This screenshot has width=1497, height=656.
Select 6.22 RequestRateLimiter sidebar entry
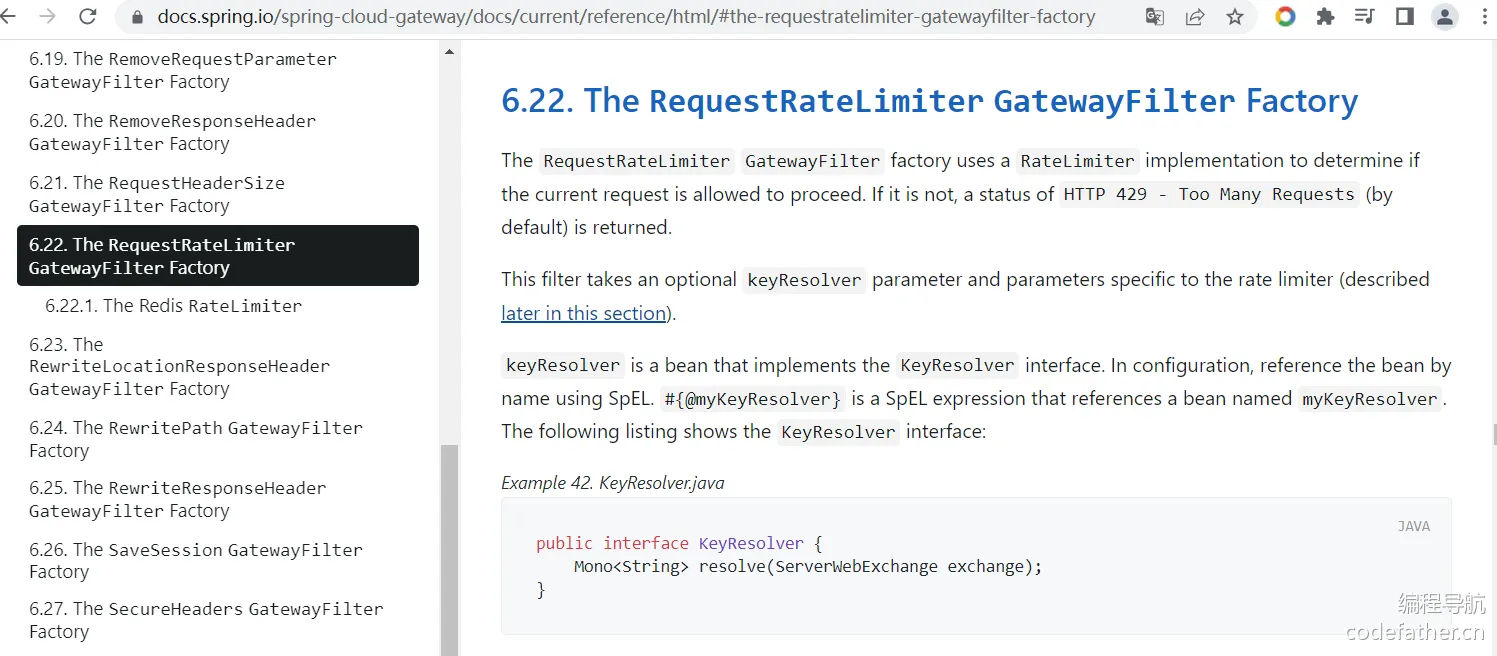(x=218, y=256)
